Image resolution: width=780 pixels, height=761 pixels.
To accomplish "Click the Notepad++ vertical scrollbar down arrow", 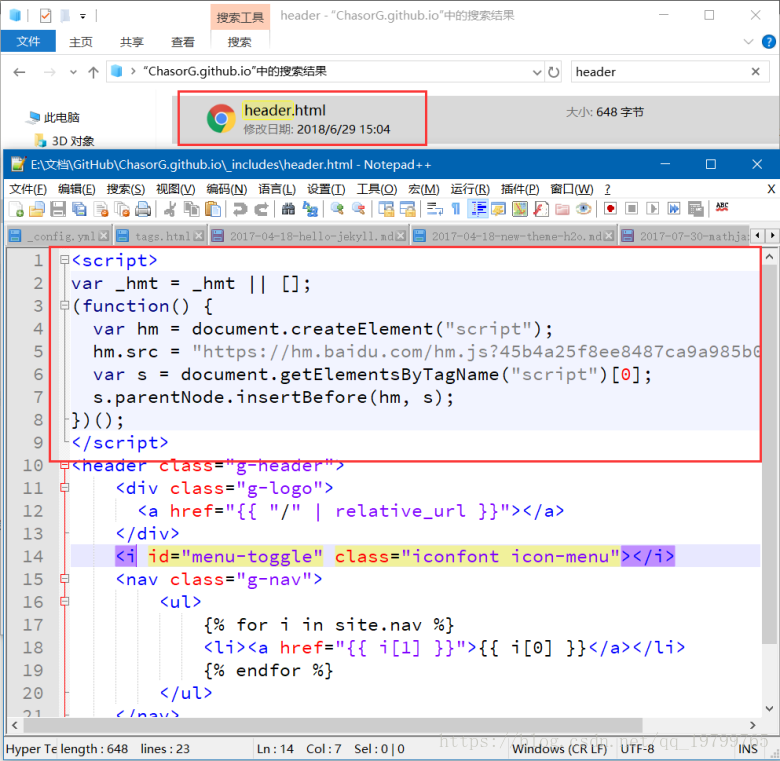I will coord(769,708).
